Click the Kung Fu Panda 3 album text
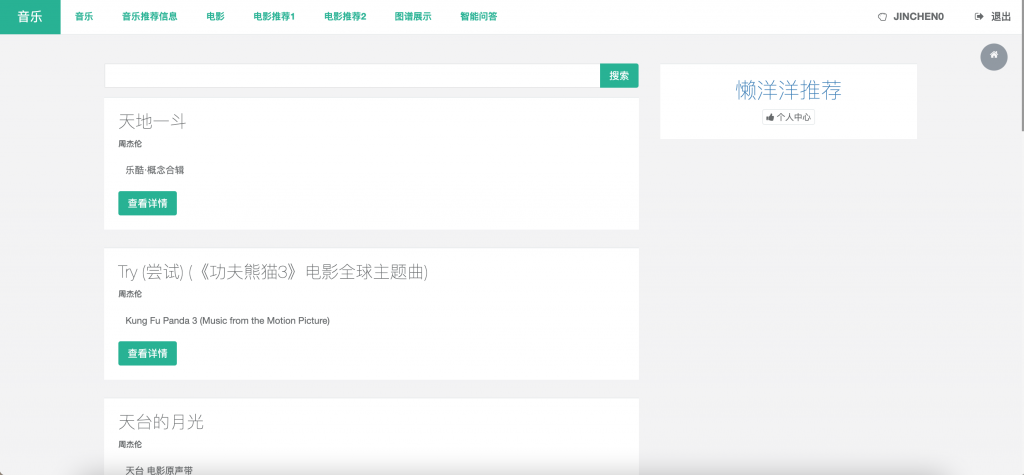1024x475 pixels. pos(227,321)
